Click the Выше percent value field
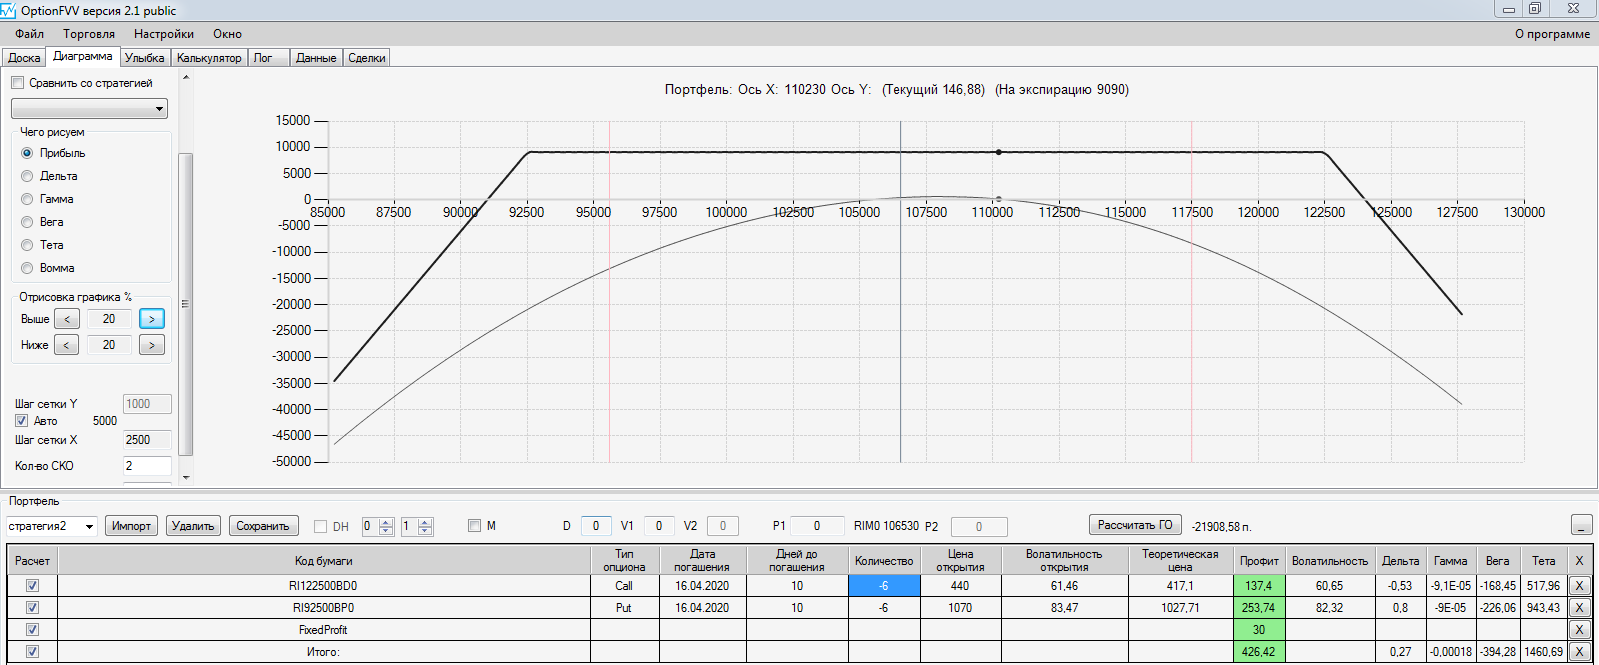This screenshot has height=665, width=1599. 109,319
